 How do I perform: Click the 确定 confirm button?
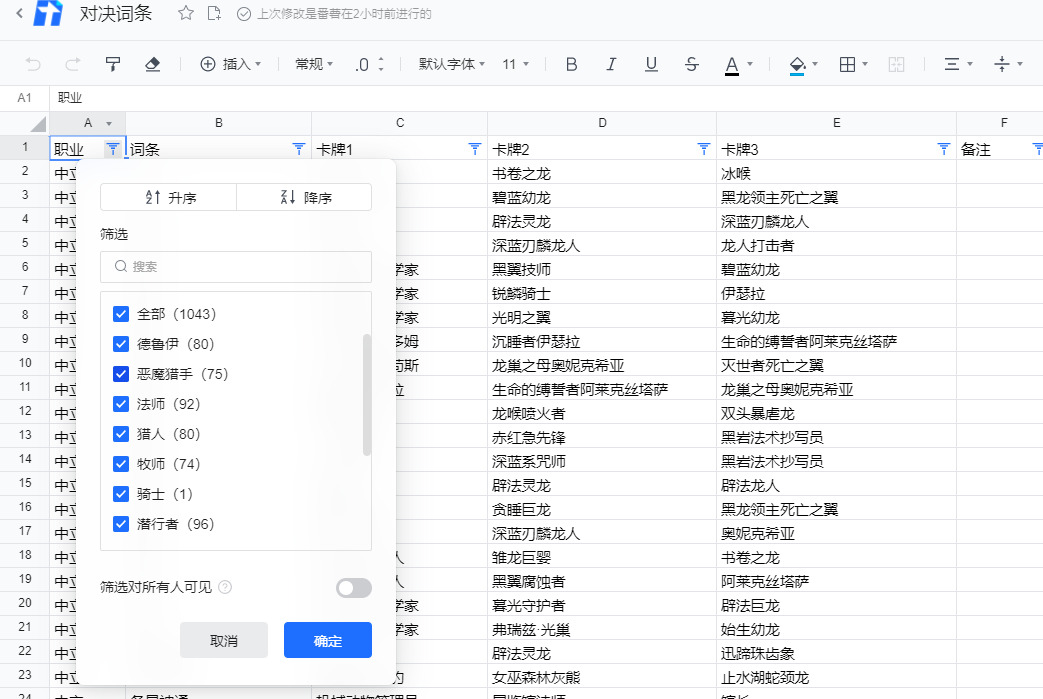point(328,640)
